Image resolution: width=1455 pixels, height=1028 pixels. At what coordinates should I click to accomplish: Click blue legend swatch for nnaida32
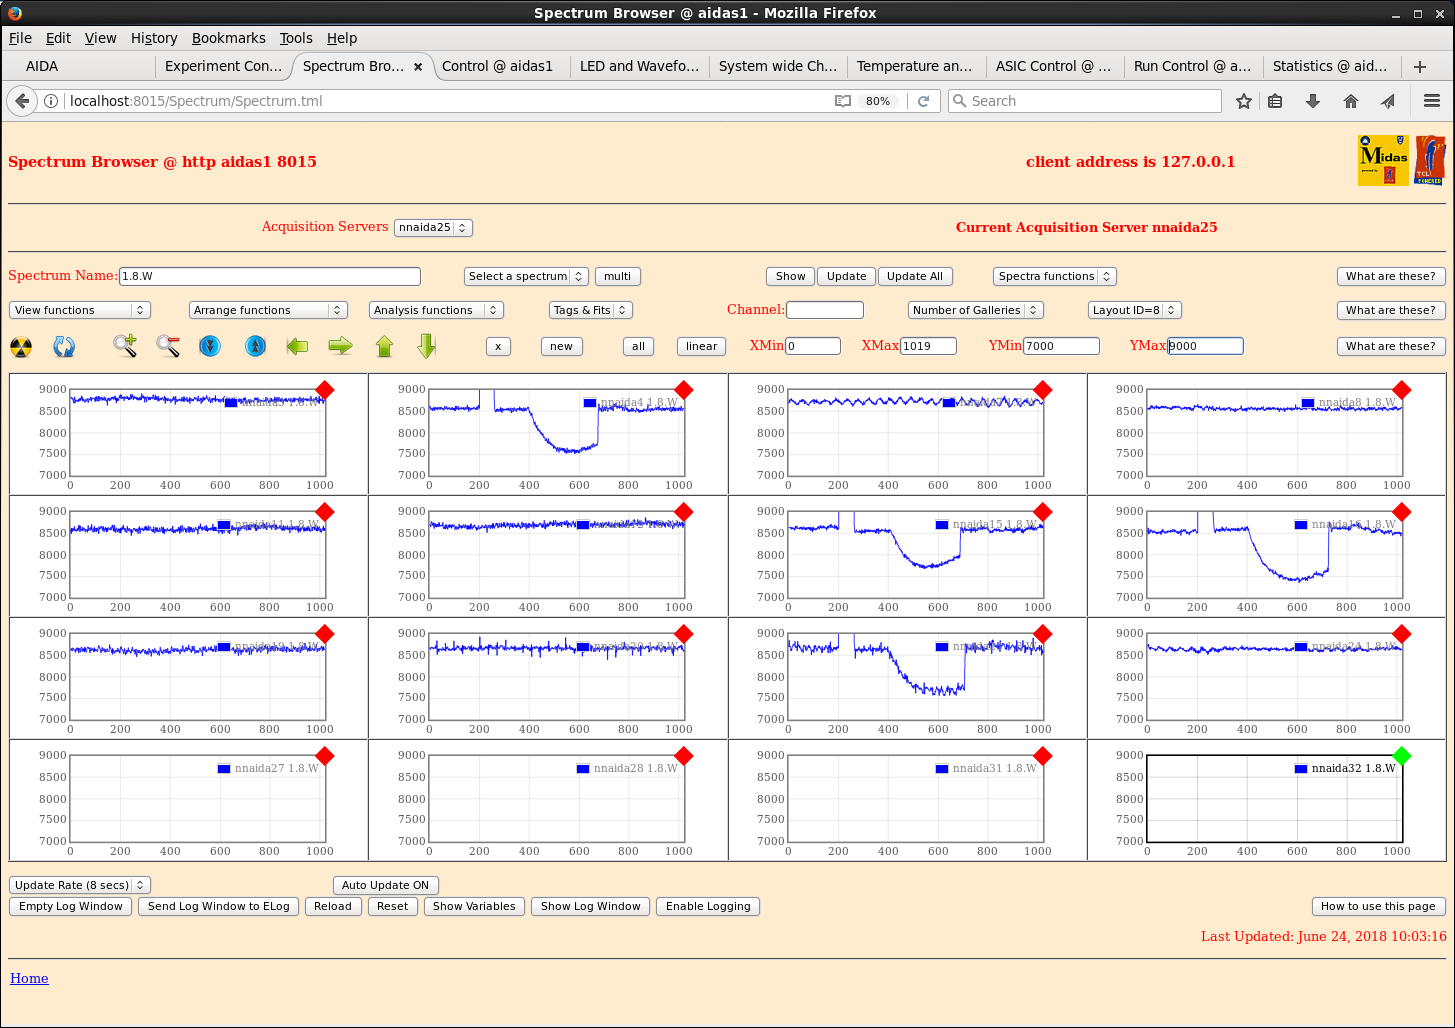coord(1300,769)
